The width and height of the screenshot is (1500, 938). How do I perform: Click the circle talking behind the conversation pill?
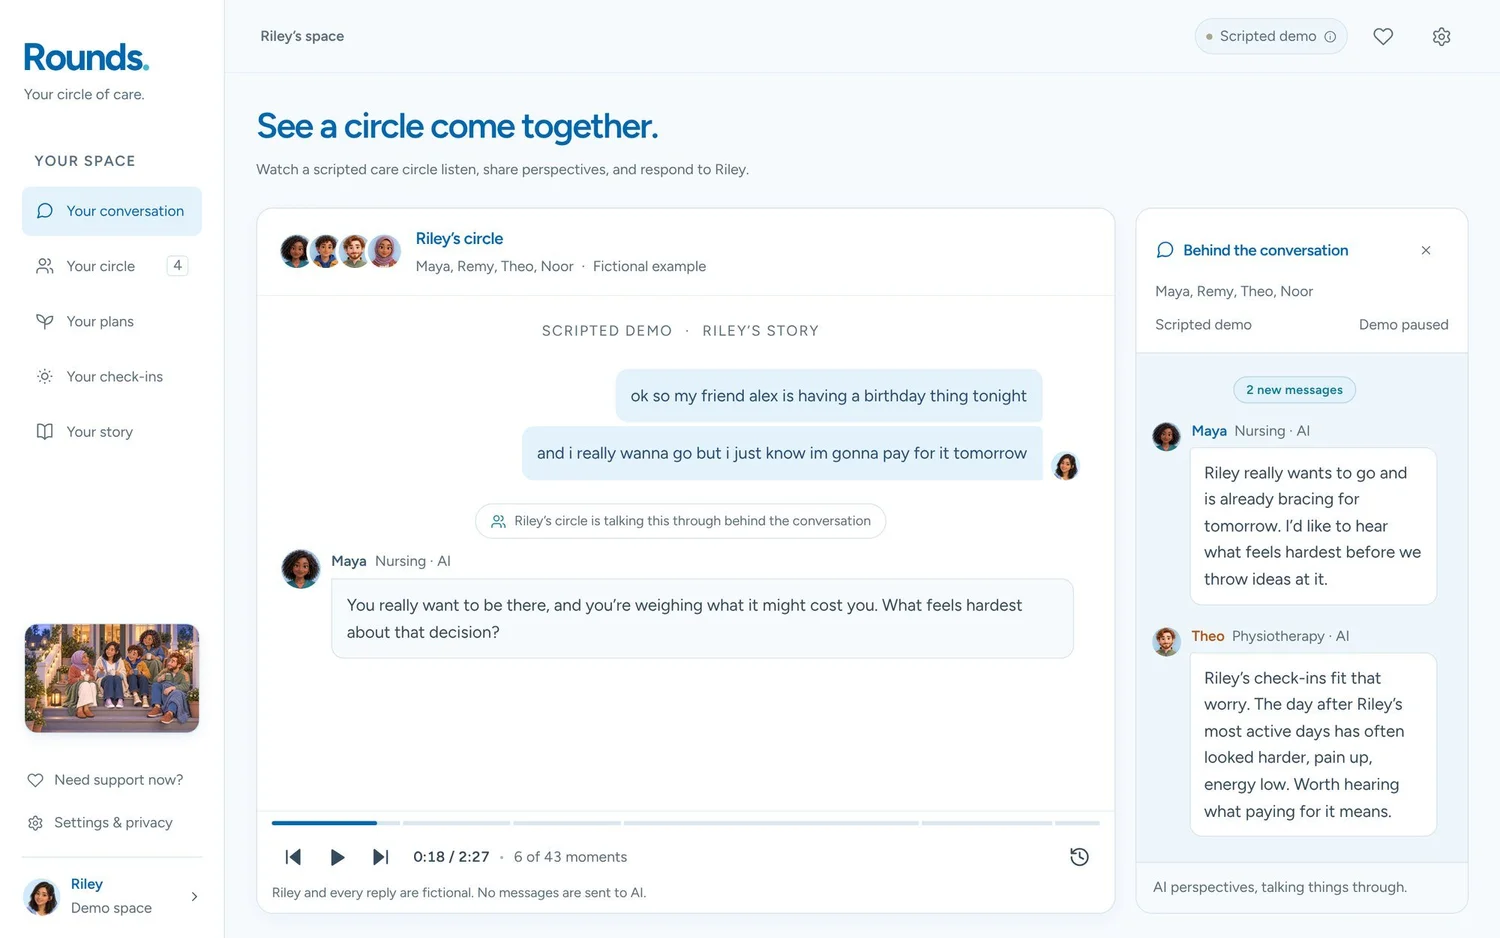[x=680, y=521]
